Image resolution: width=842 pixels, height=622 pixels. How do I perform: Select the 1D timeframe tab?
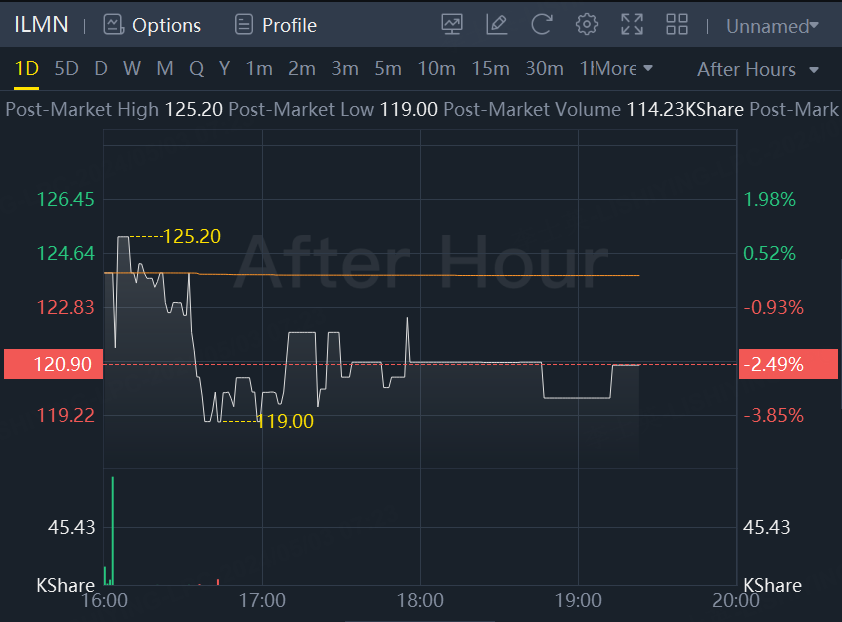click(27, 69)
